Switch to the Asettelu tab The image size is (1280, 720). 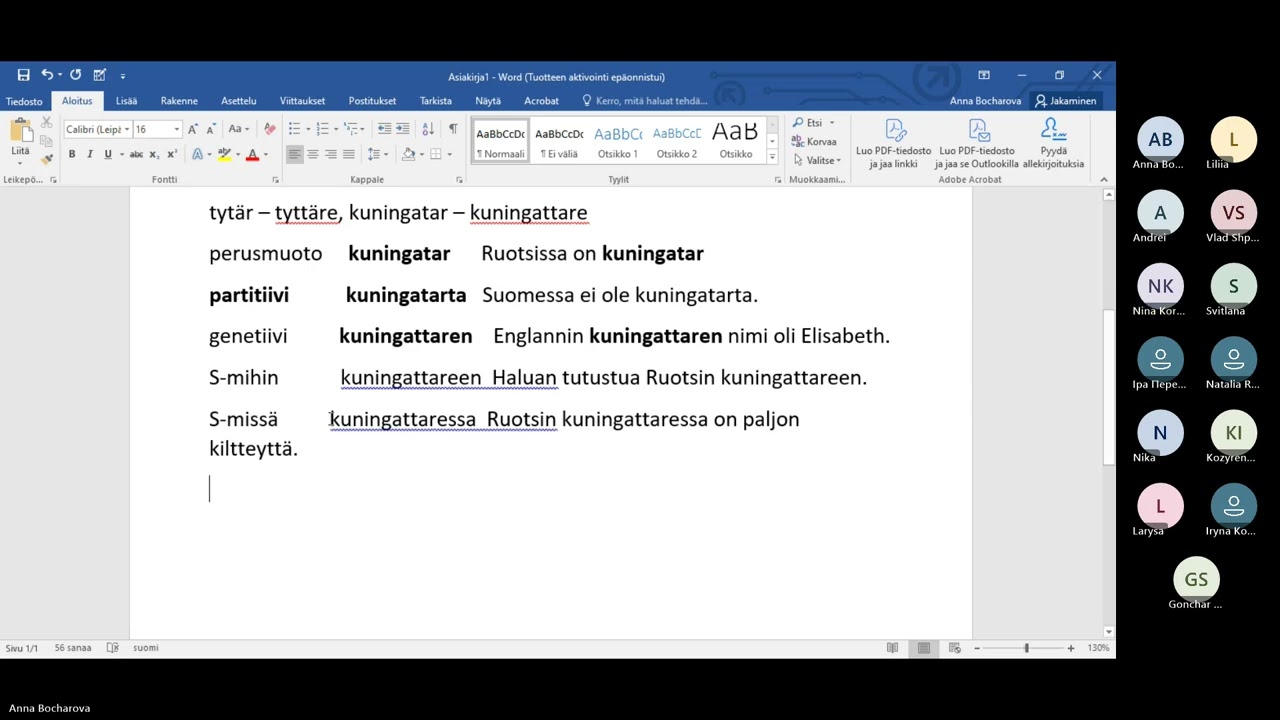[x=238, y=101]
